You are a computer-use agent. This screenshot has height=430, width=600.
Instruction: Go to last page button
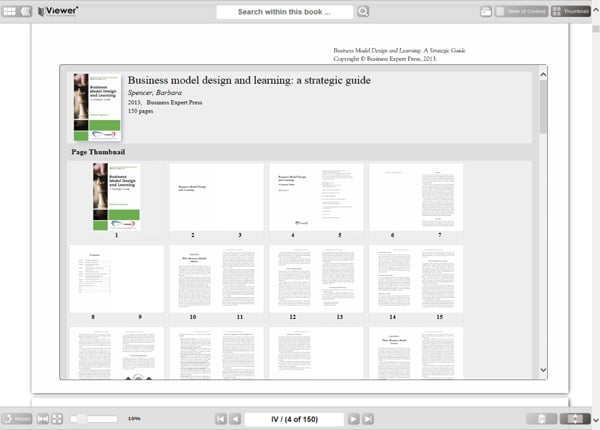(x=368, y=419)
